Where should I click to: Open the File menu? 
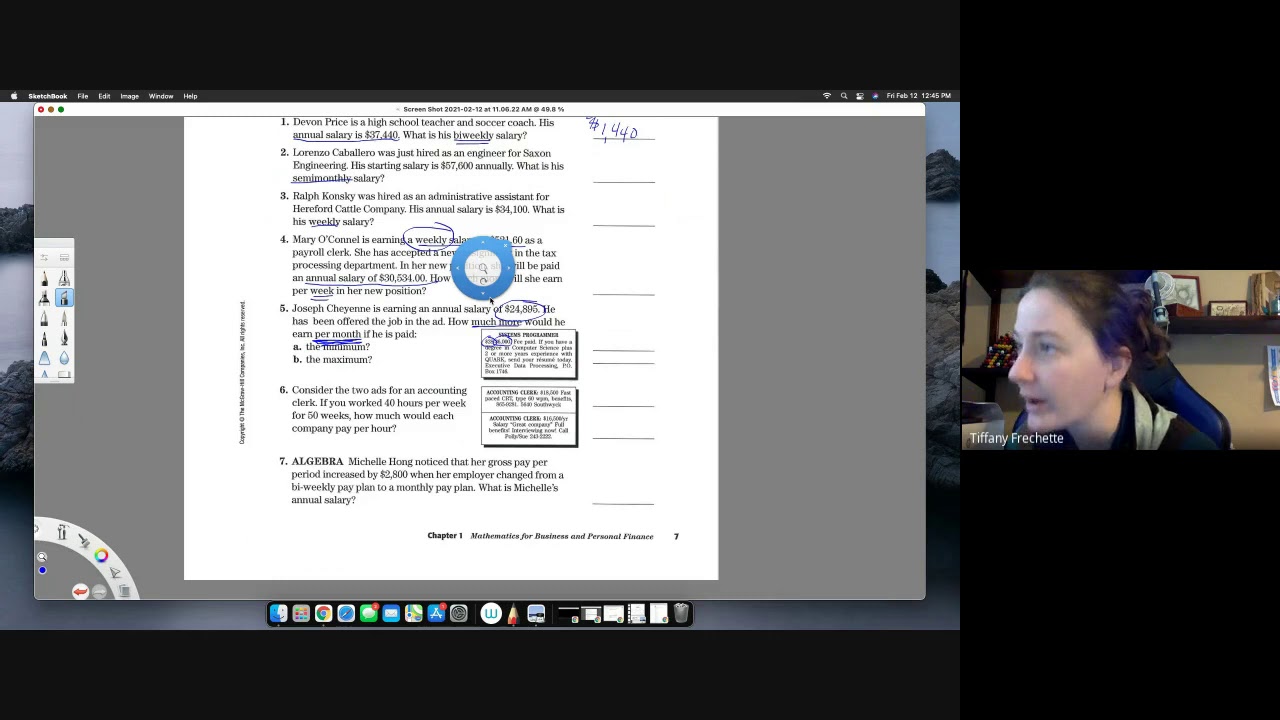pos(83,96)
